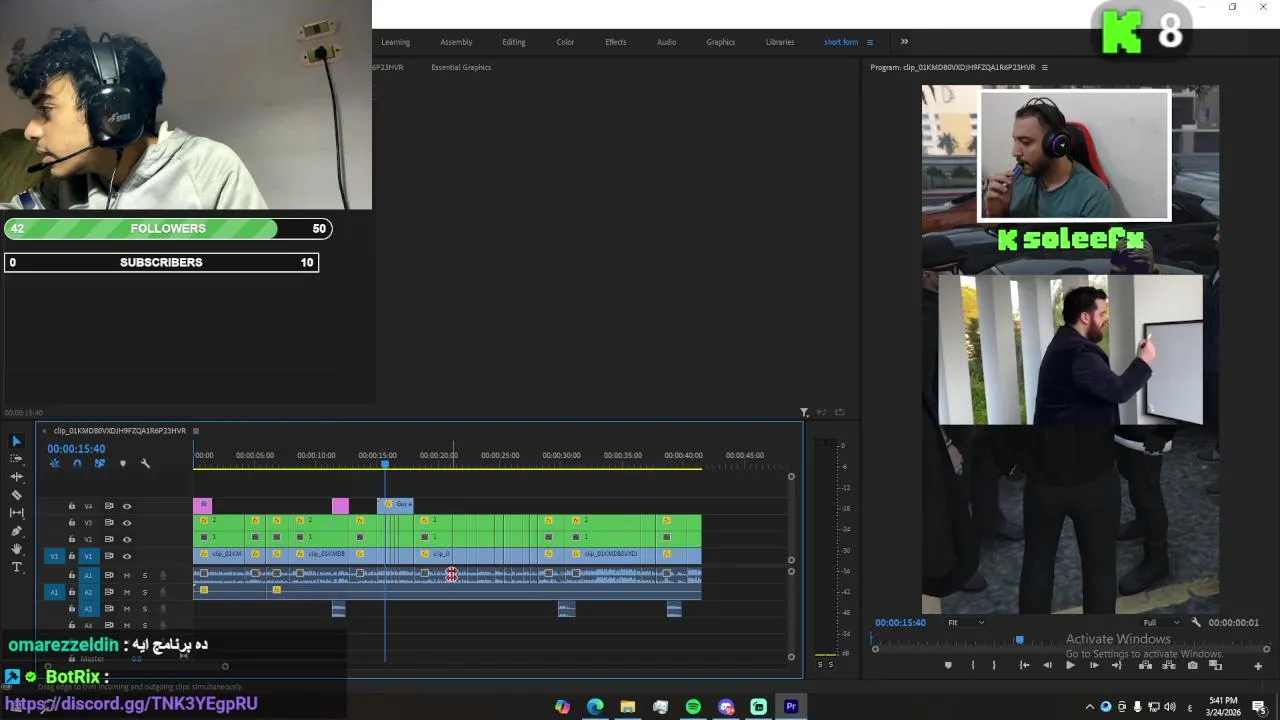This screenshot has height=720, width=1280.
Task: Switch to the Color workspace
Action: (x=565, y=42)
